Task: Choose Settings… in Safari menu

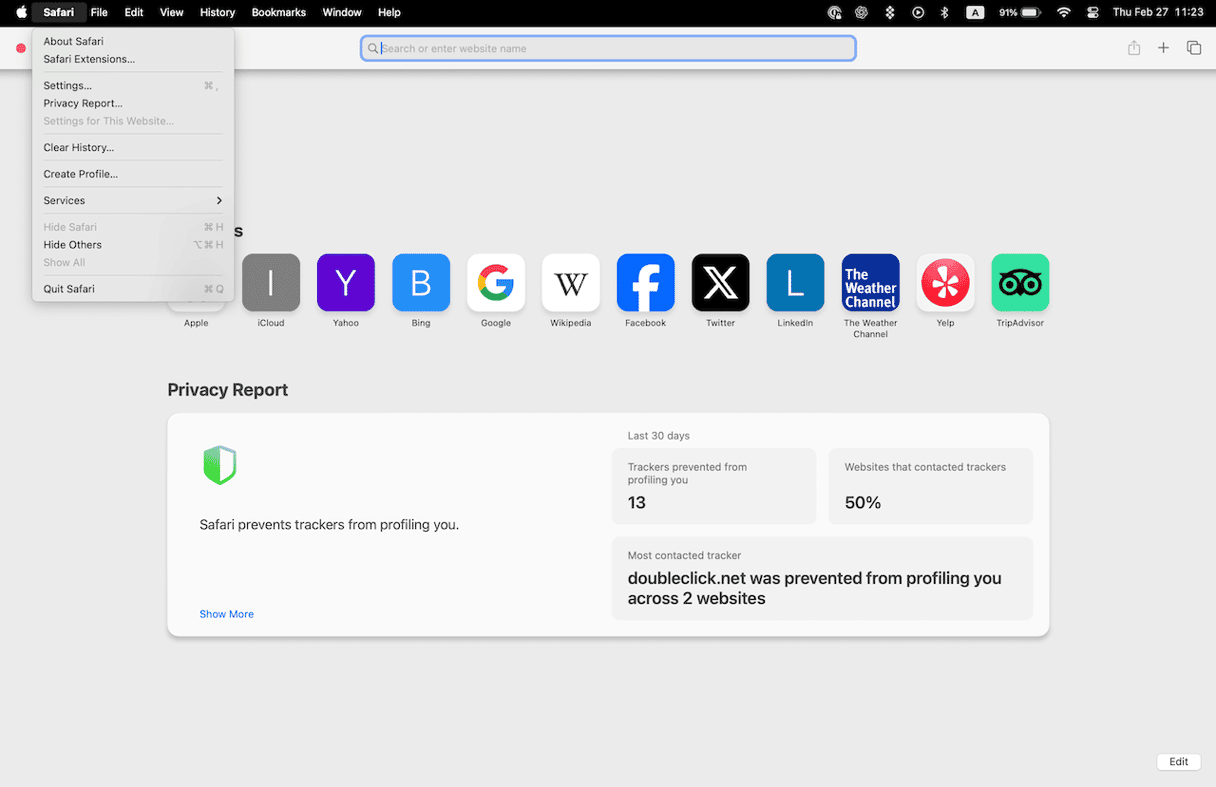Action: (x=68, y=86)
